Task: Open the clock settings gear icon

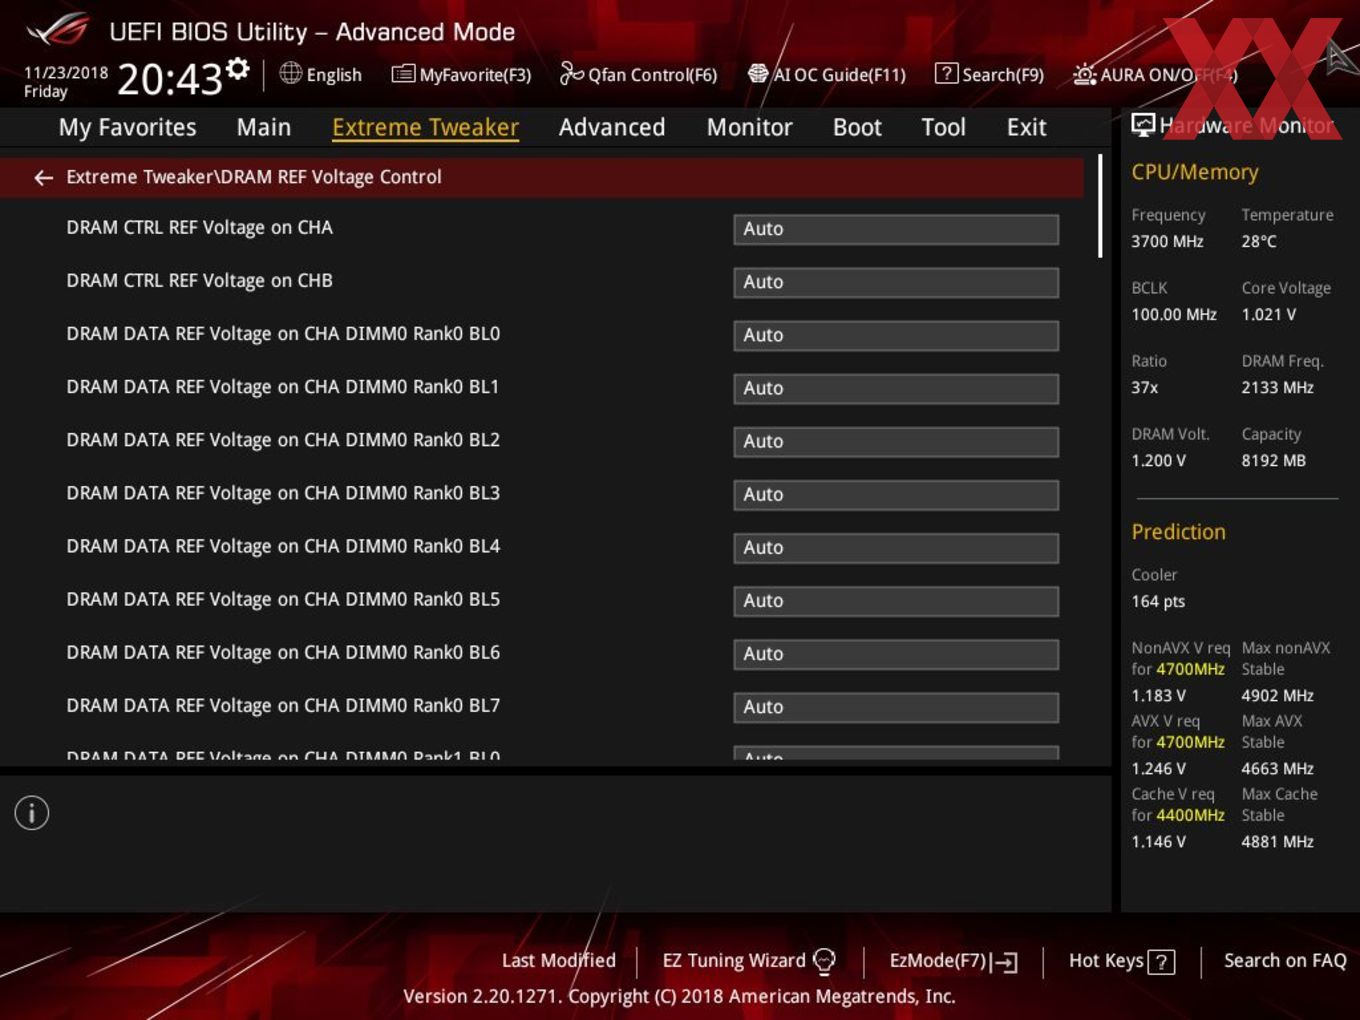Action: (x=238, y=69)
